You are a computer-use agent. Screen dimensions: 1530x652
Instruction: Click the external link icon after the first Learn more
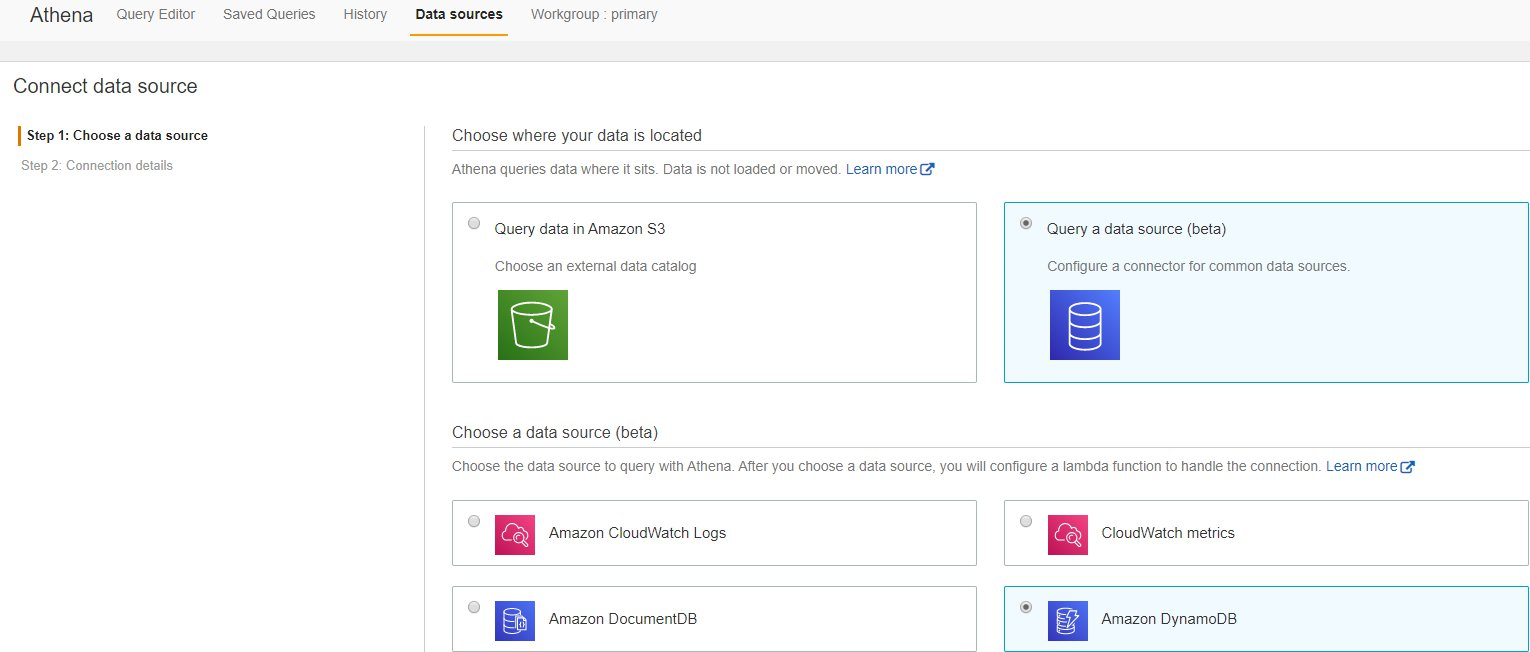click(x=927, y=169)
